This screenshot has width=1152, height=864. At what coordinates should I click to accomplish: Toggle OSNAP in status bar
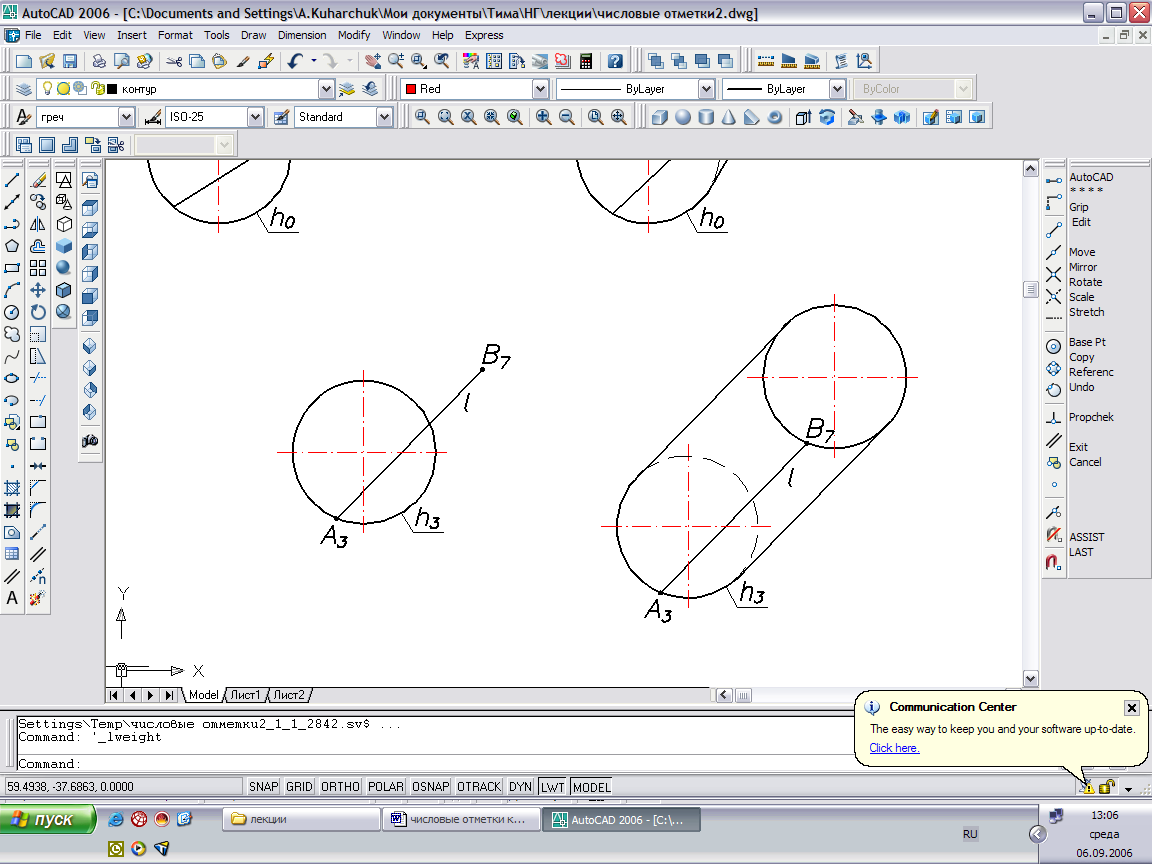tap(431, 787)
